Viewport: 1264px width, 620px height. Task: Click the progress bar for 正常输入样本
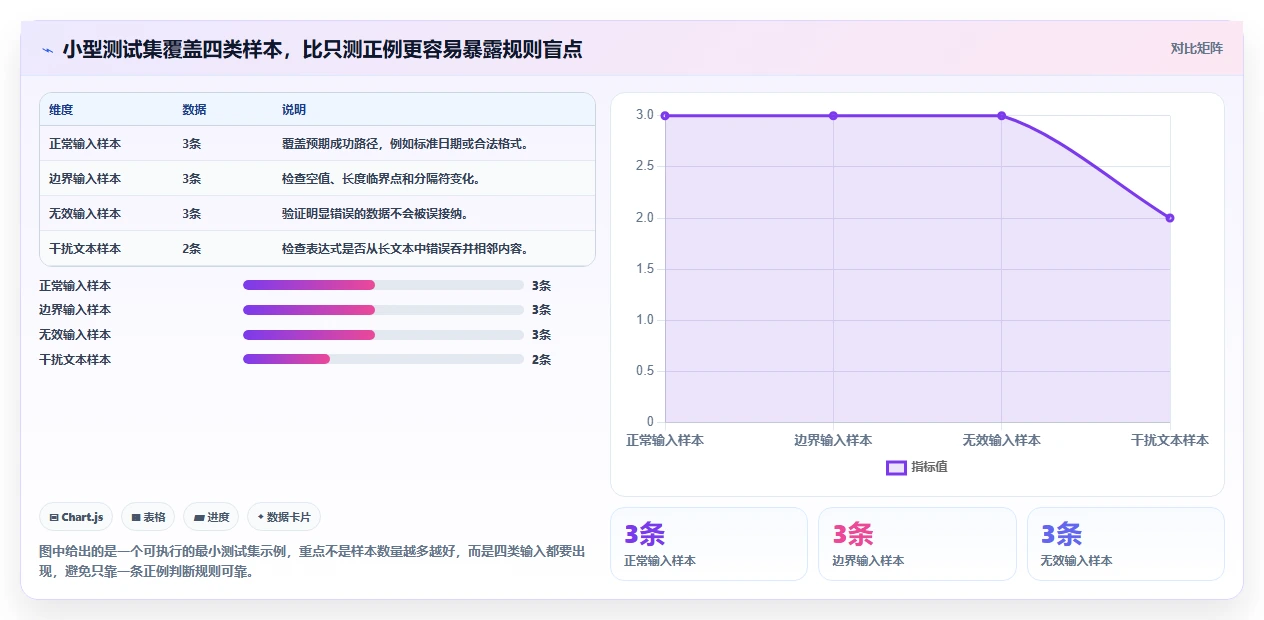tap(383, 285)
